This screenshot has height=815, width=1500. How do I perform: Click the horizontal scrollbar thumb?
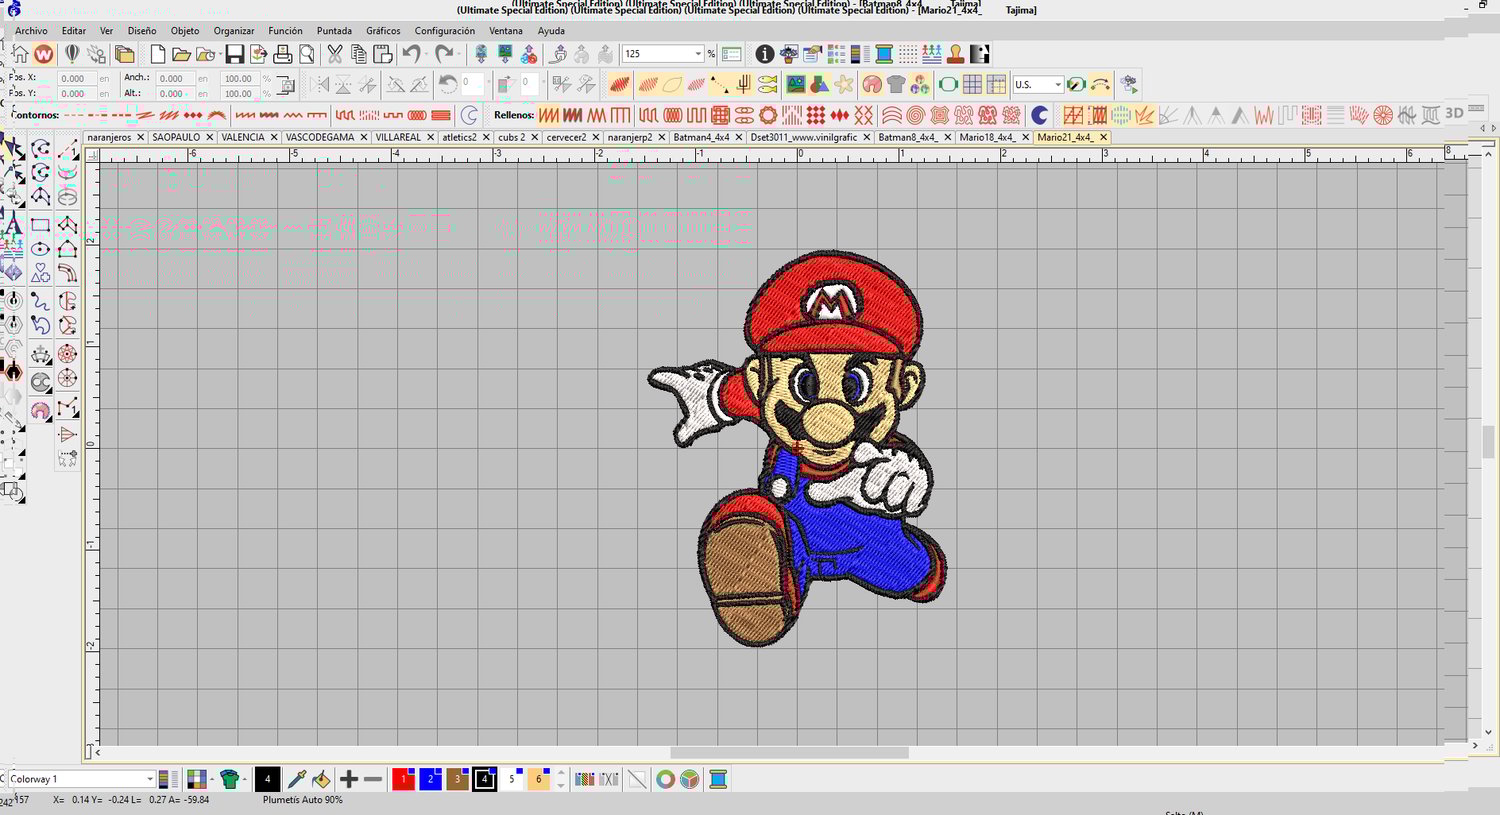[x=789, y=752]
